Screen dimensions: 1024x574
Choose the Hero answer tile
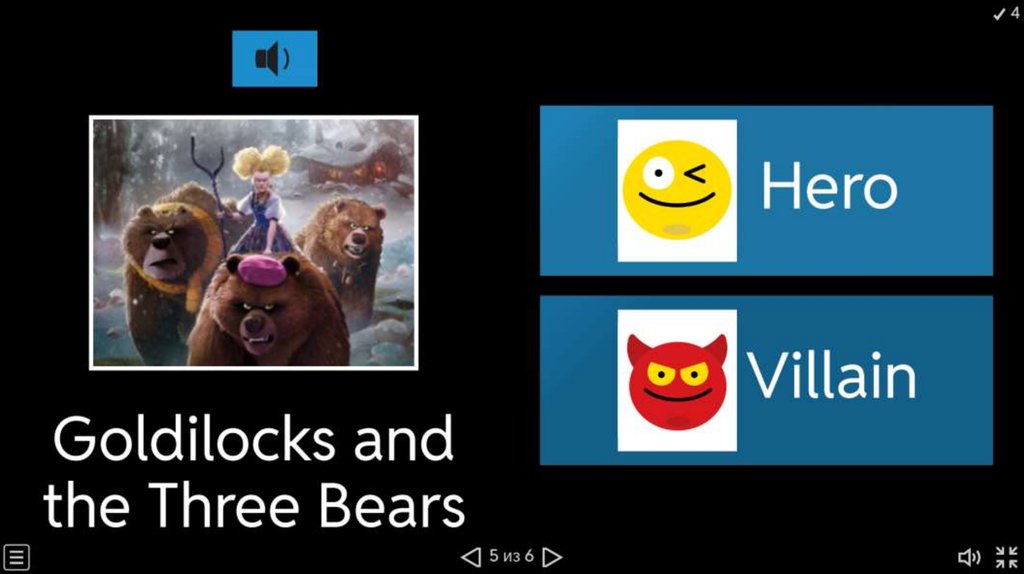(766, 191)
